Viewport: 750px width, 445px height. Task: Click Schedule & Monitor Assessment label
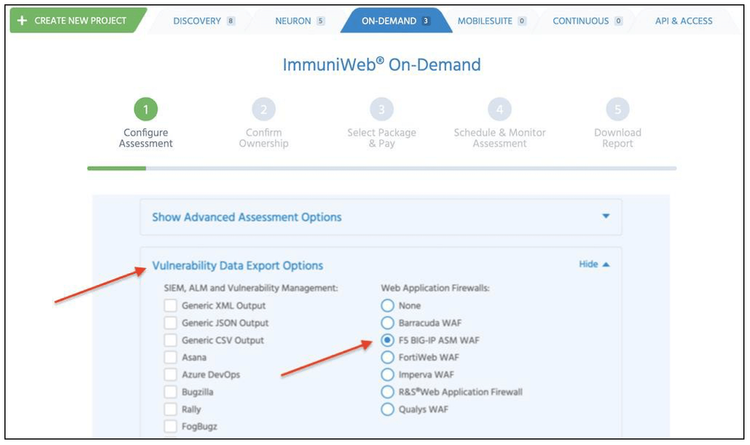(x=500, y=138)
